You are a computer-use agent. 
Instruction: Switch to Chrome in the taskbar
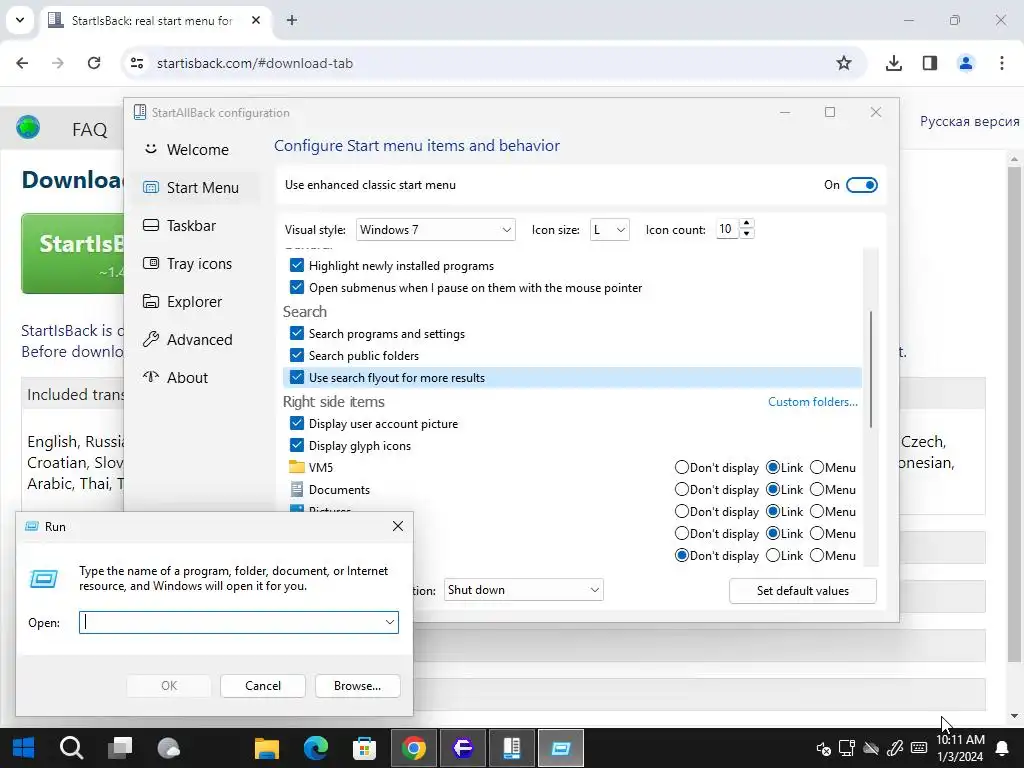coord(413,748)
